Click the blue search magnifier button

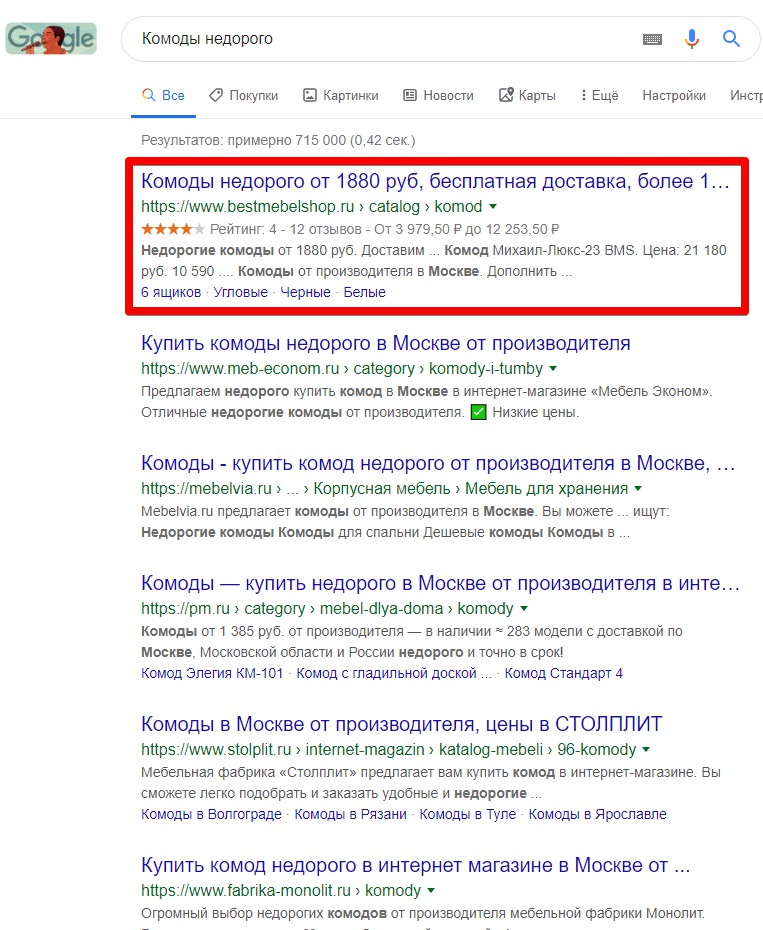click(x=731, y=39)
